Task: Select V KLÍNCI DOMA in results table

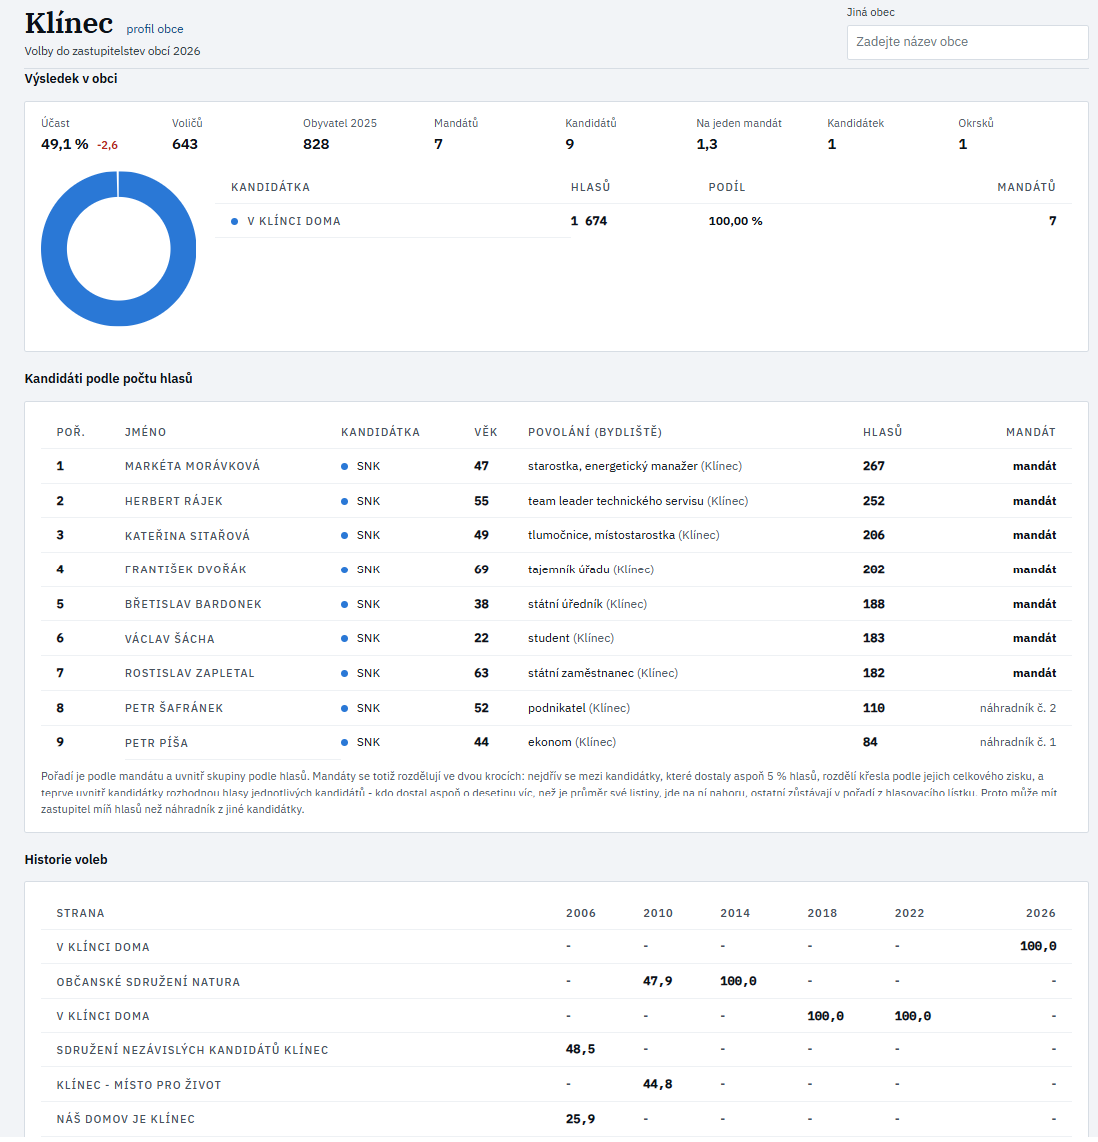Action: pos(293,221)
